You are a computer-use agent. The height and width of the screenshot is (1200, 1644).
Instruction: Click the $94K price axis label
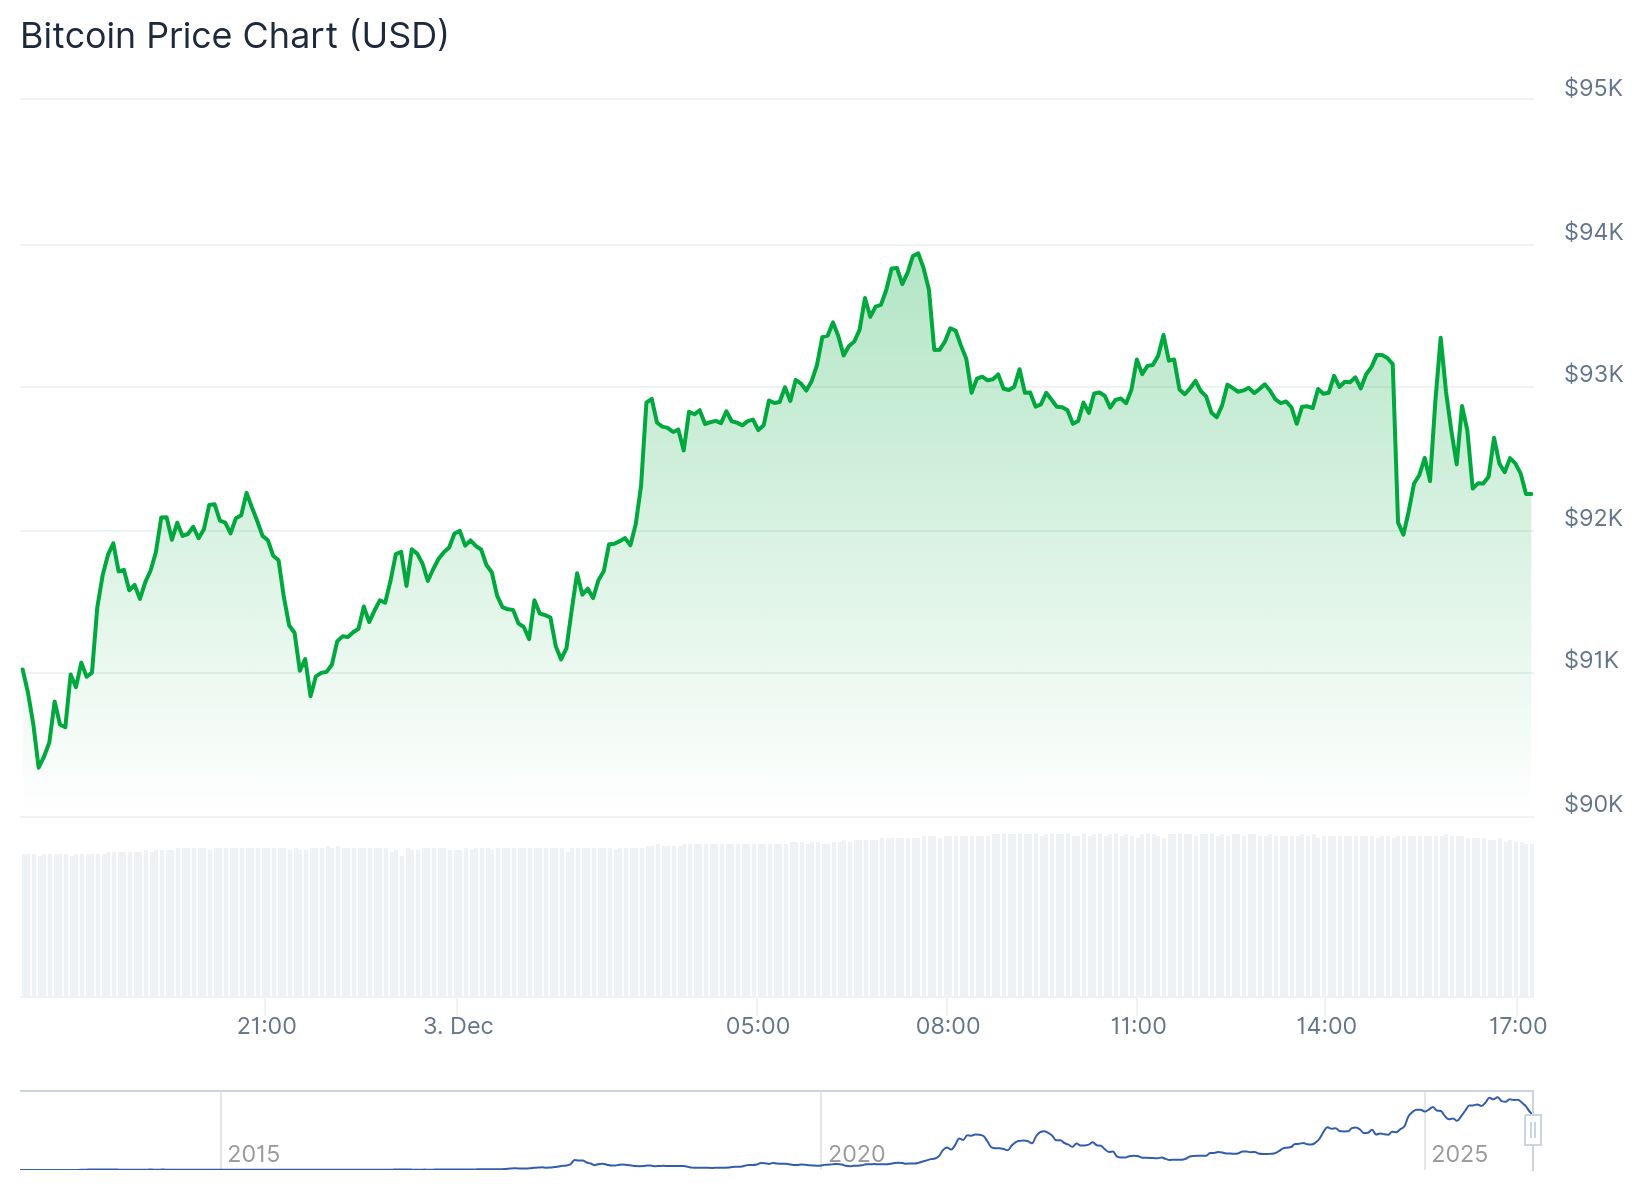pyautogui.click(x=1593, y=232)
